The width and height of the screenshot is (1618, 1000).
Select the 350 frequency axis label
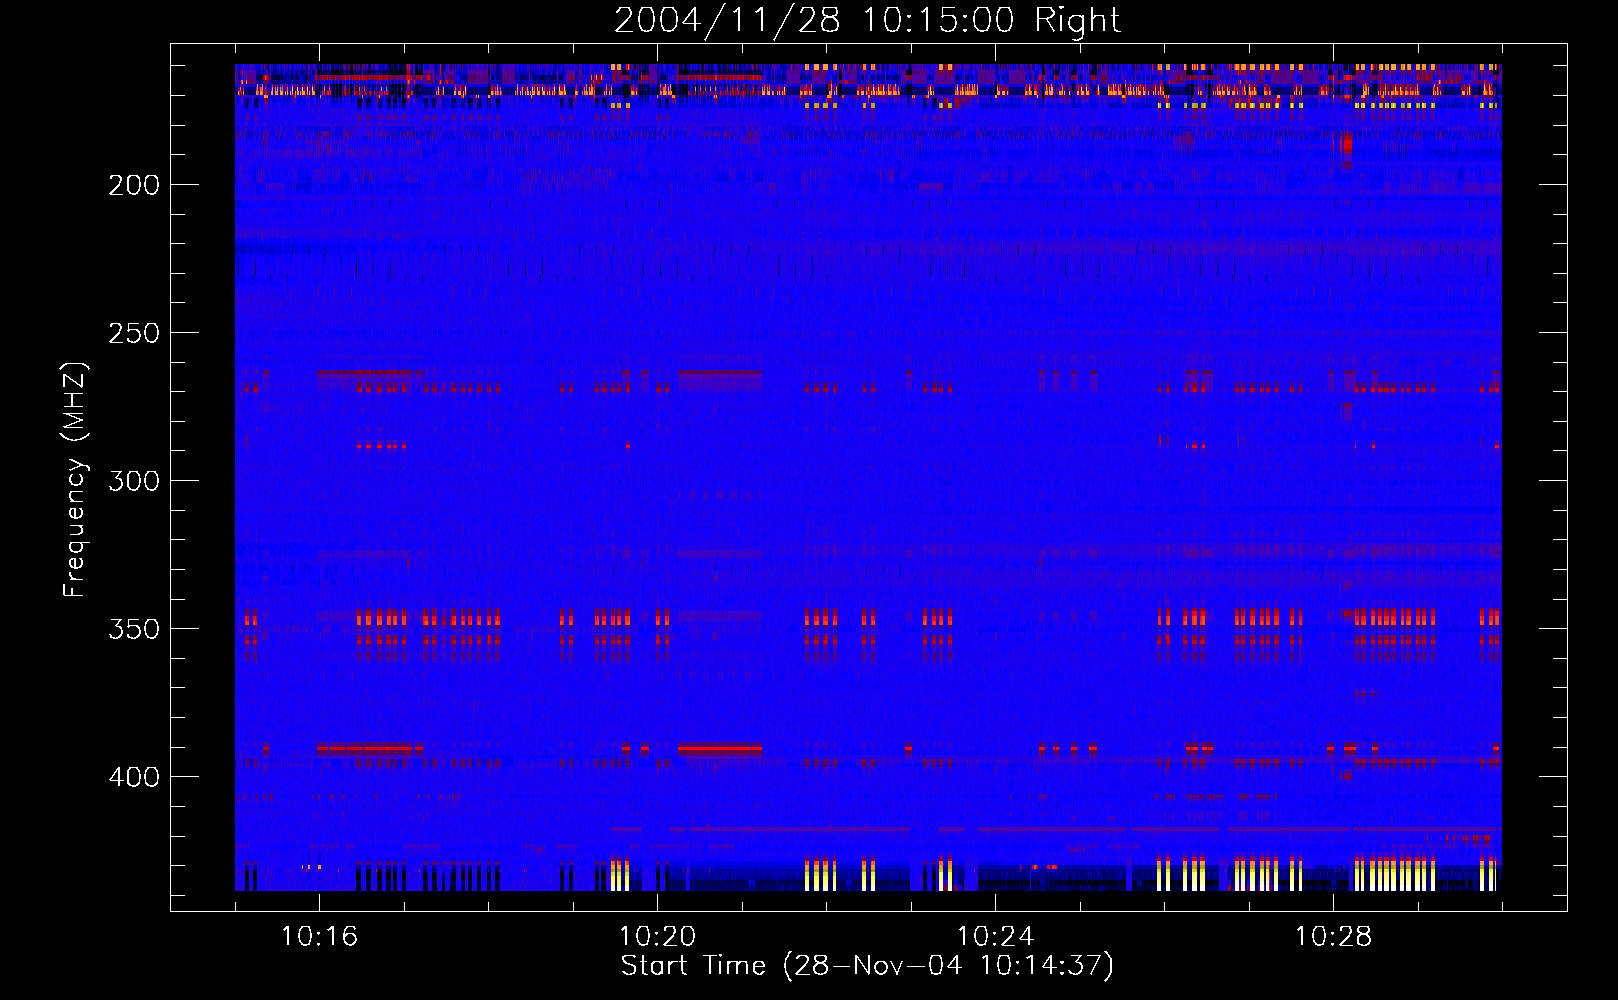pyautogui.click(x=133, y=629)
